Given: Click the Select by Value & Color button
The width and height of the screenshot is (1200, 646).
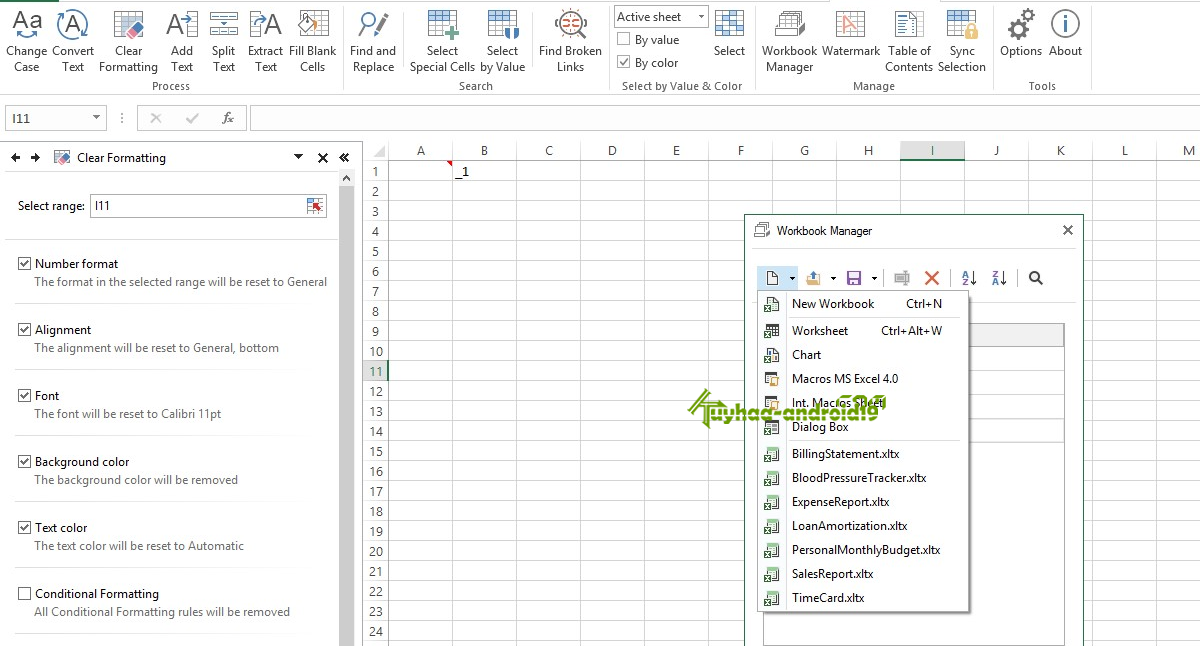Looking at the screenshot, I should (729, 34).
